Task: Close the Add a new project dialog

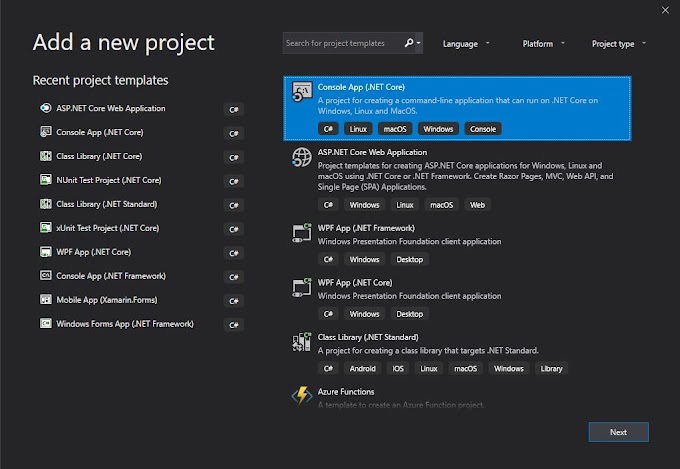Action: (x=665, y=10)
